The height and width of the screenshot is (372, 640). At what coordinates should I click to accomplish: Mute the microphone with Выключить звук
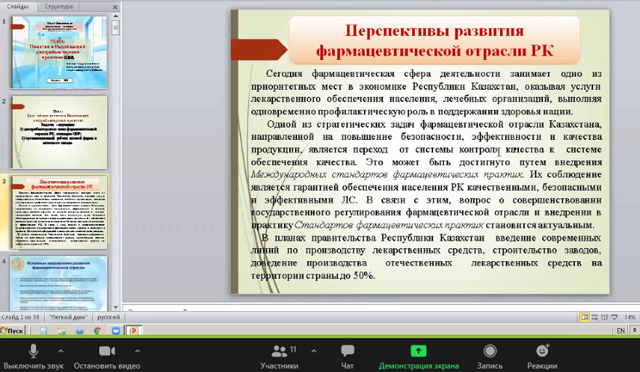[33, 357]
